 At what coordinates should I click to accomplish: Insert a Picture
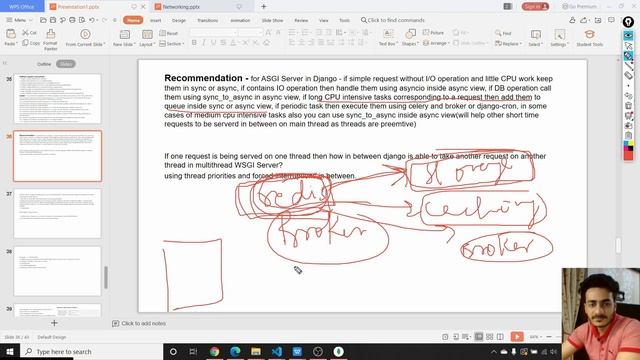[x=433, y=33]
